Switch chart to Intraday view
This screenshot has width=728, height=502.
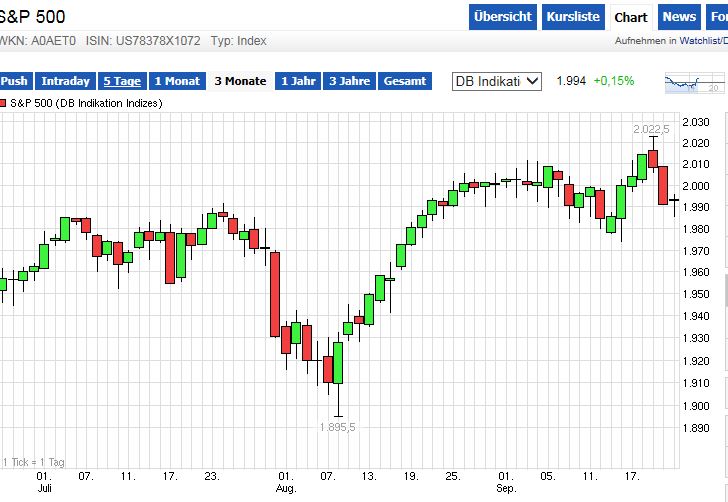[65, 81]
